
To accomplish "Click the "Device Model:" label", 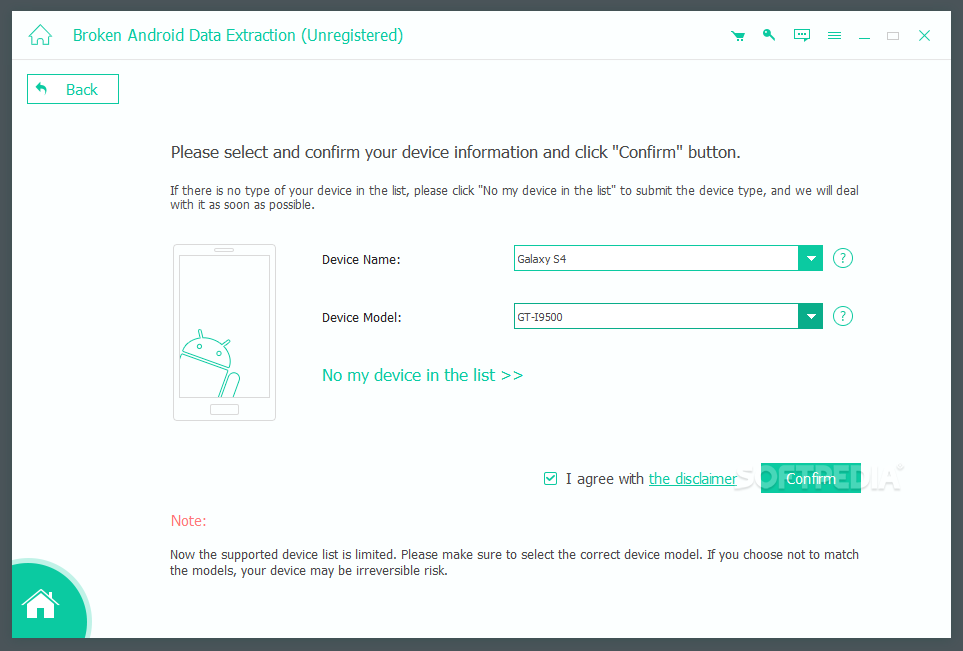I will (x=362, y=318).
